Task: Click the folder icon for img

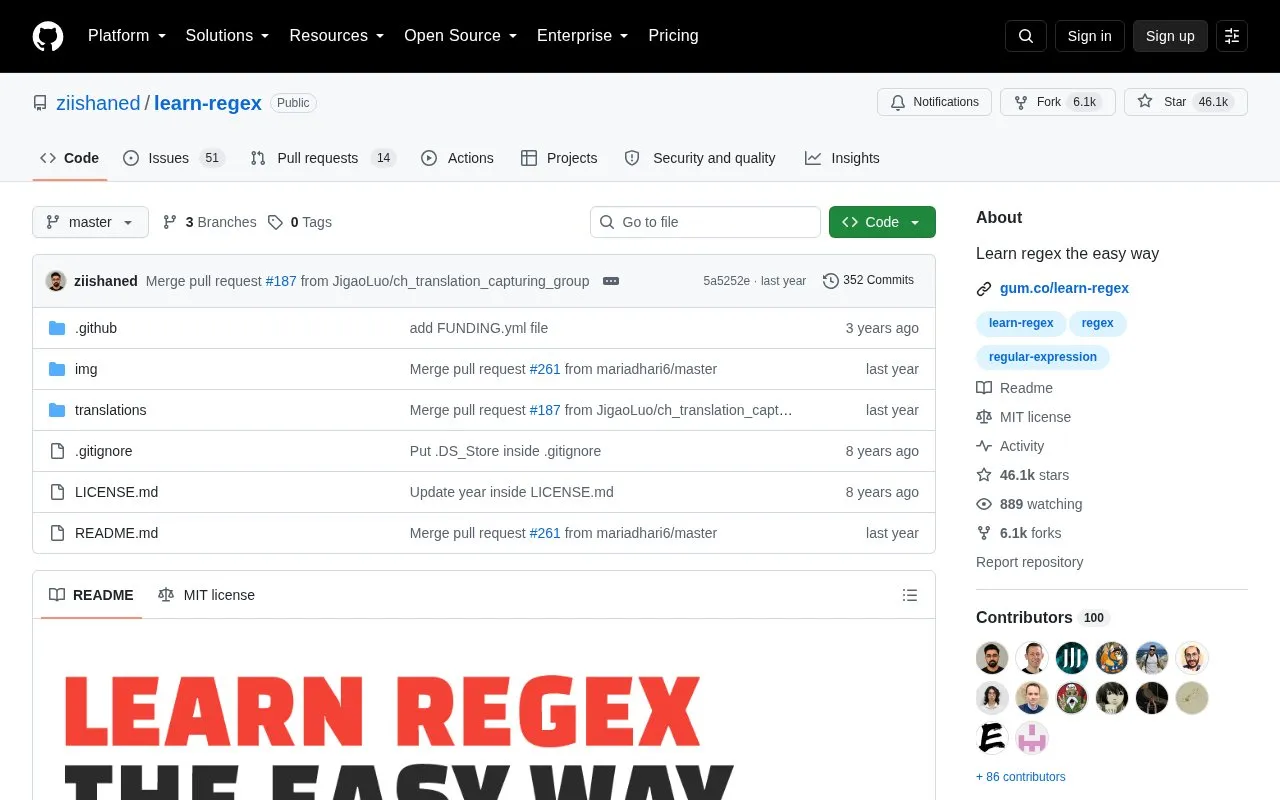Action: pos(57,369)
